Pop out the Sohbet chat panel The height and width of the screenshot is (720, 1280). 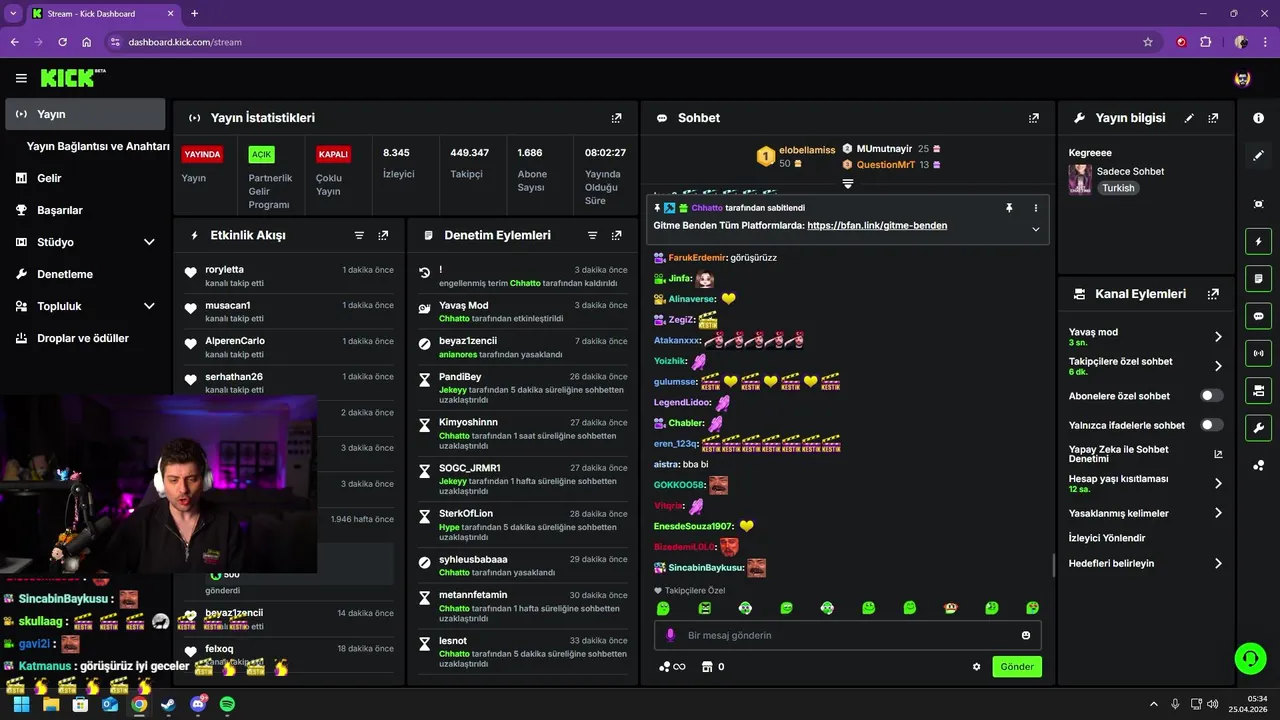1033,118
